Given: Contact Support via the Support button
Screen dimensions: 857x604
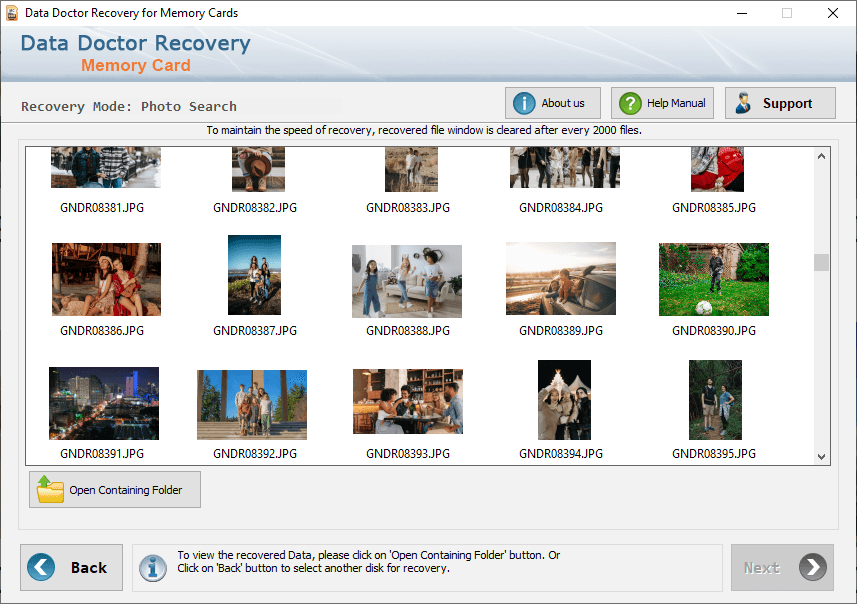Looking at the screenshot, I should pos(780,103).
